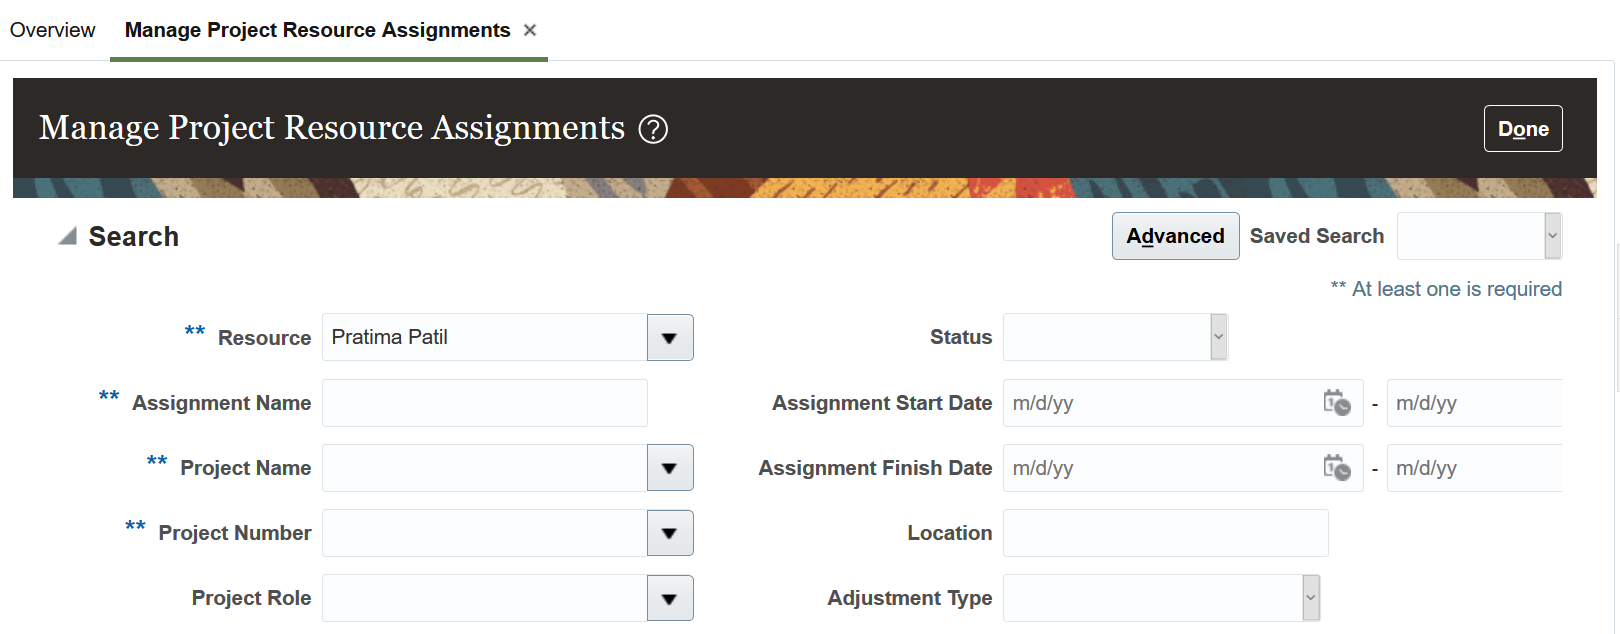Click the Location input field

[1165, 533]
